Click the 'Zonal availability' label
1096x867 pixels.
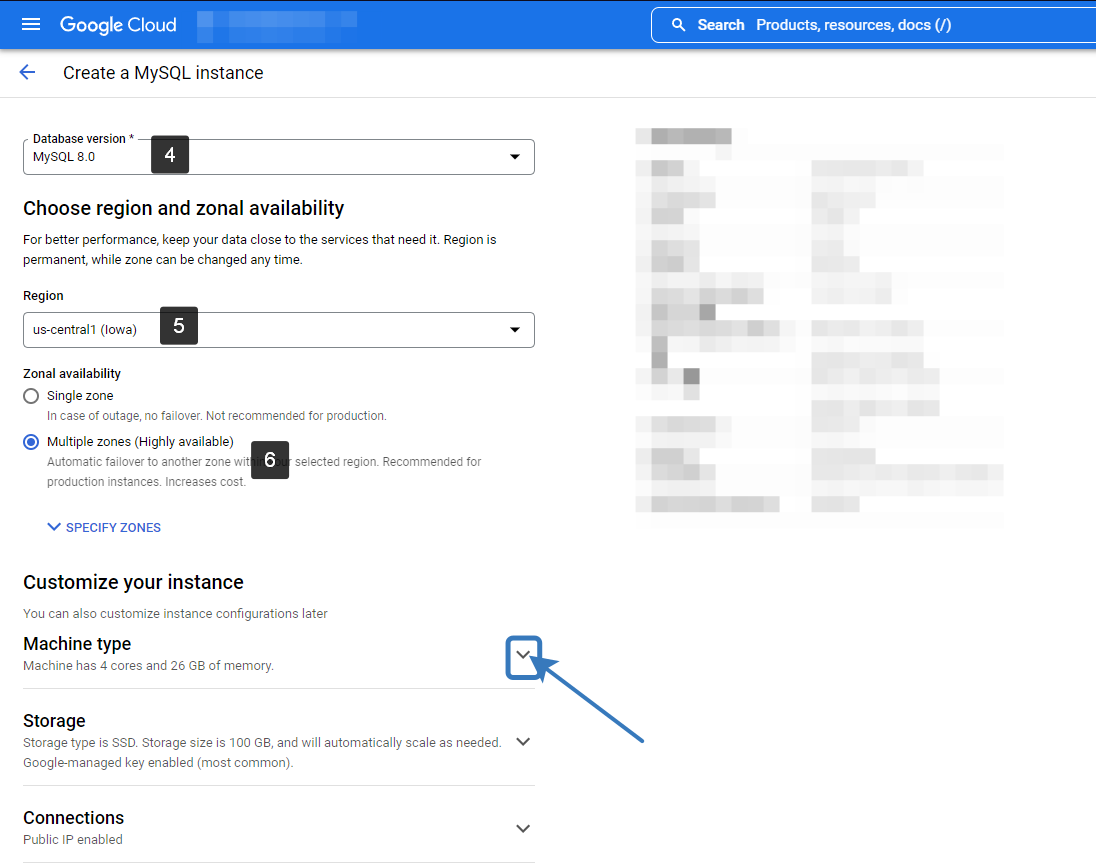72,373
